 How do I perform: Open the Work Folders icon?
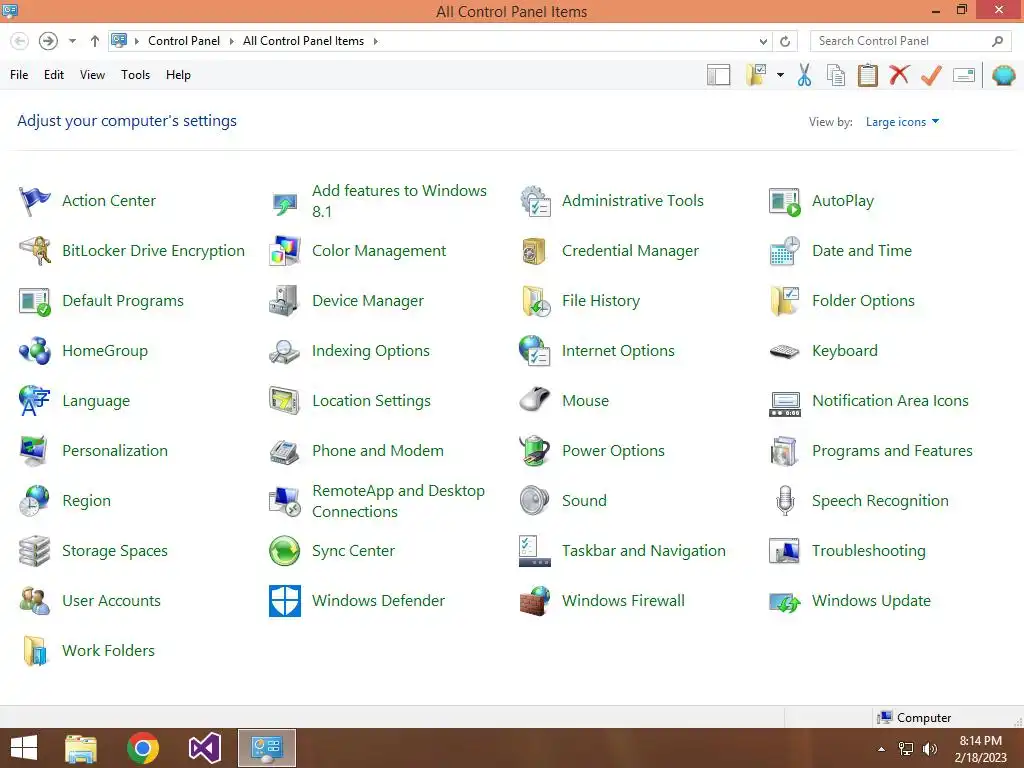35,651
